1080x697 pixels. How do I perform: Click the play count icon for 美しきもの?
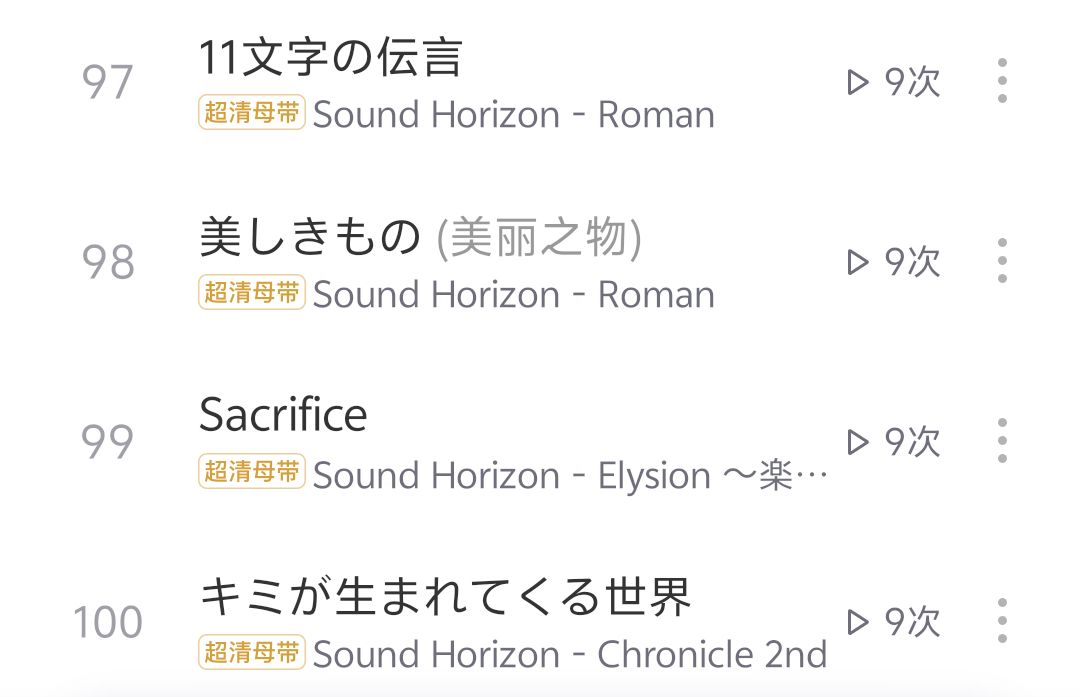(x=857, y=262)
